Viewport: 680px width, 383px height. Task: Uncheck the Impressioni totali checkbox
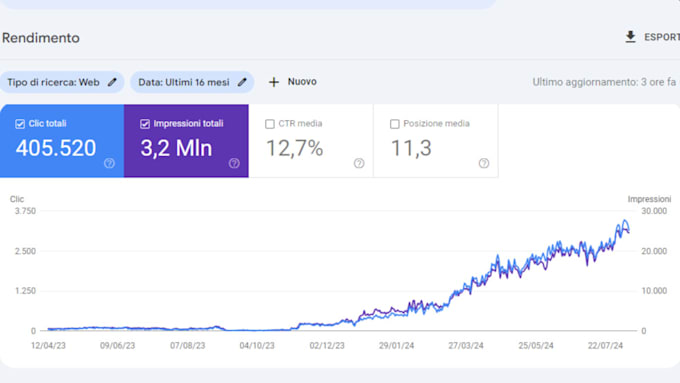(x=145, y=124)
